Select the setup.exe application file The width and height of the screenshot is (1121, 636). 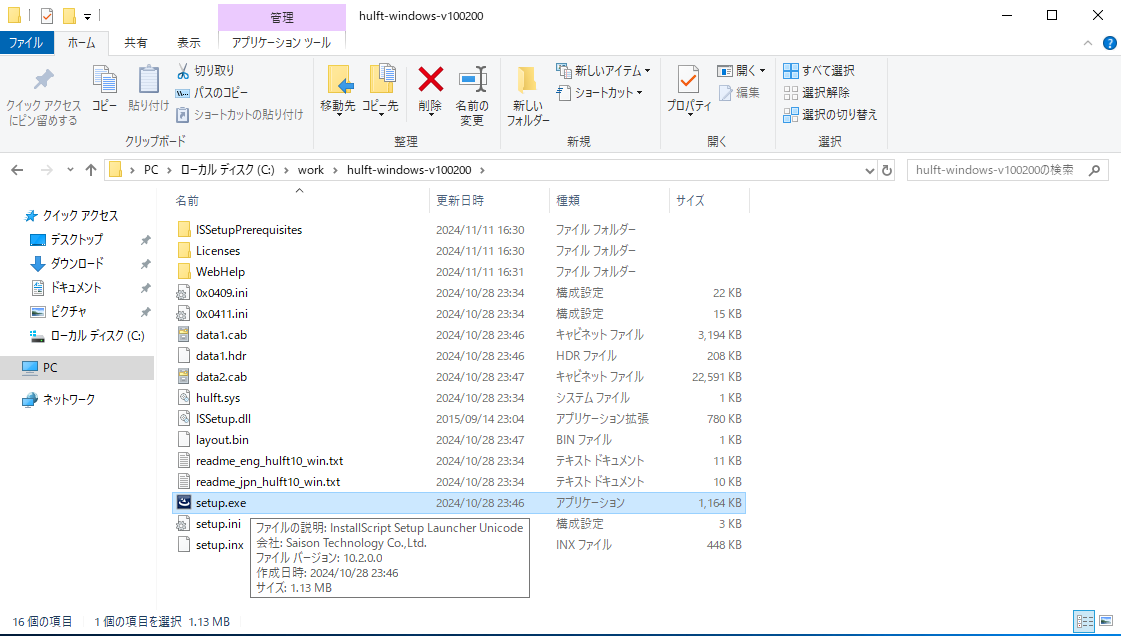[x=459, y=503]
